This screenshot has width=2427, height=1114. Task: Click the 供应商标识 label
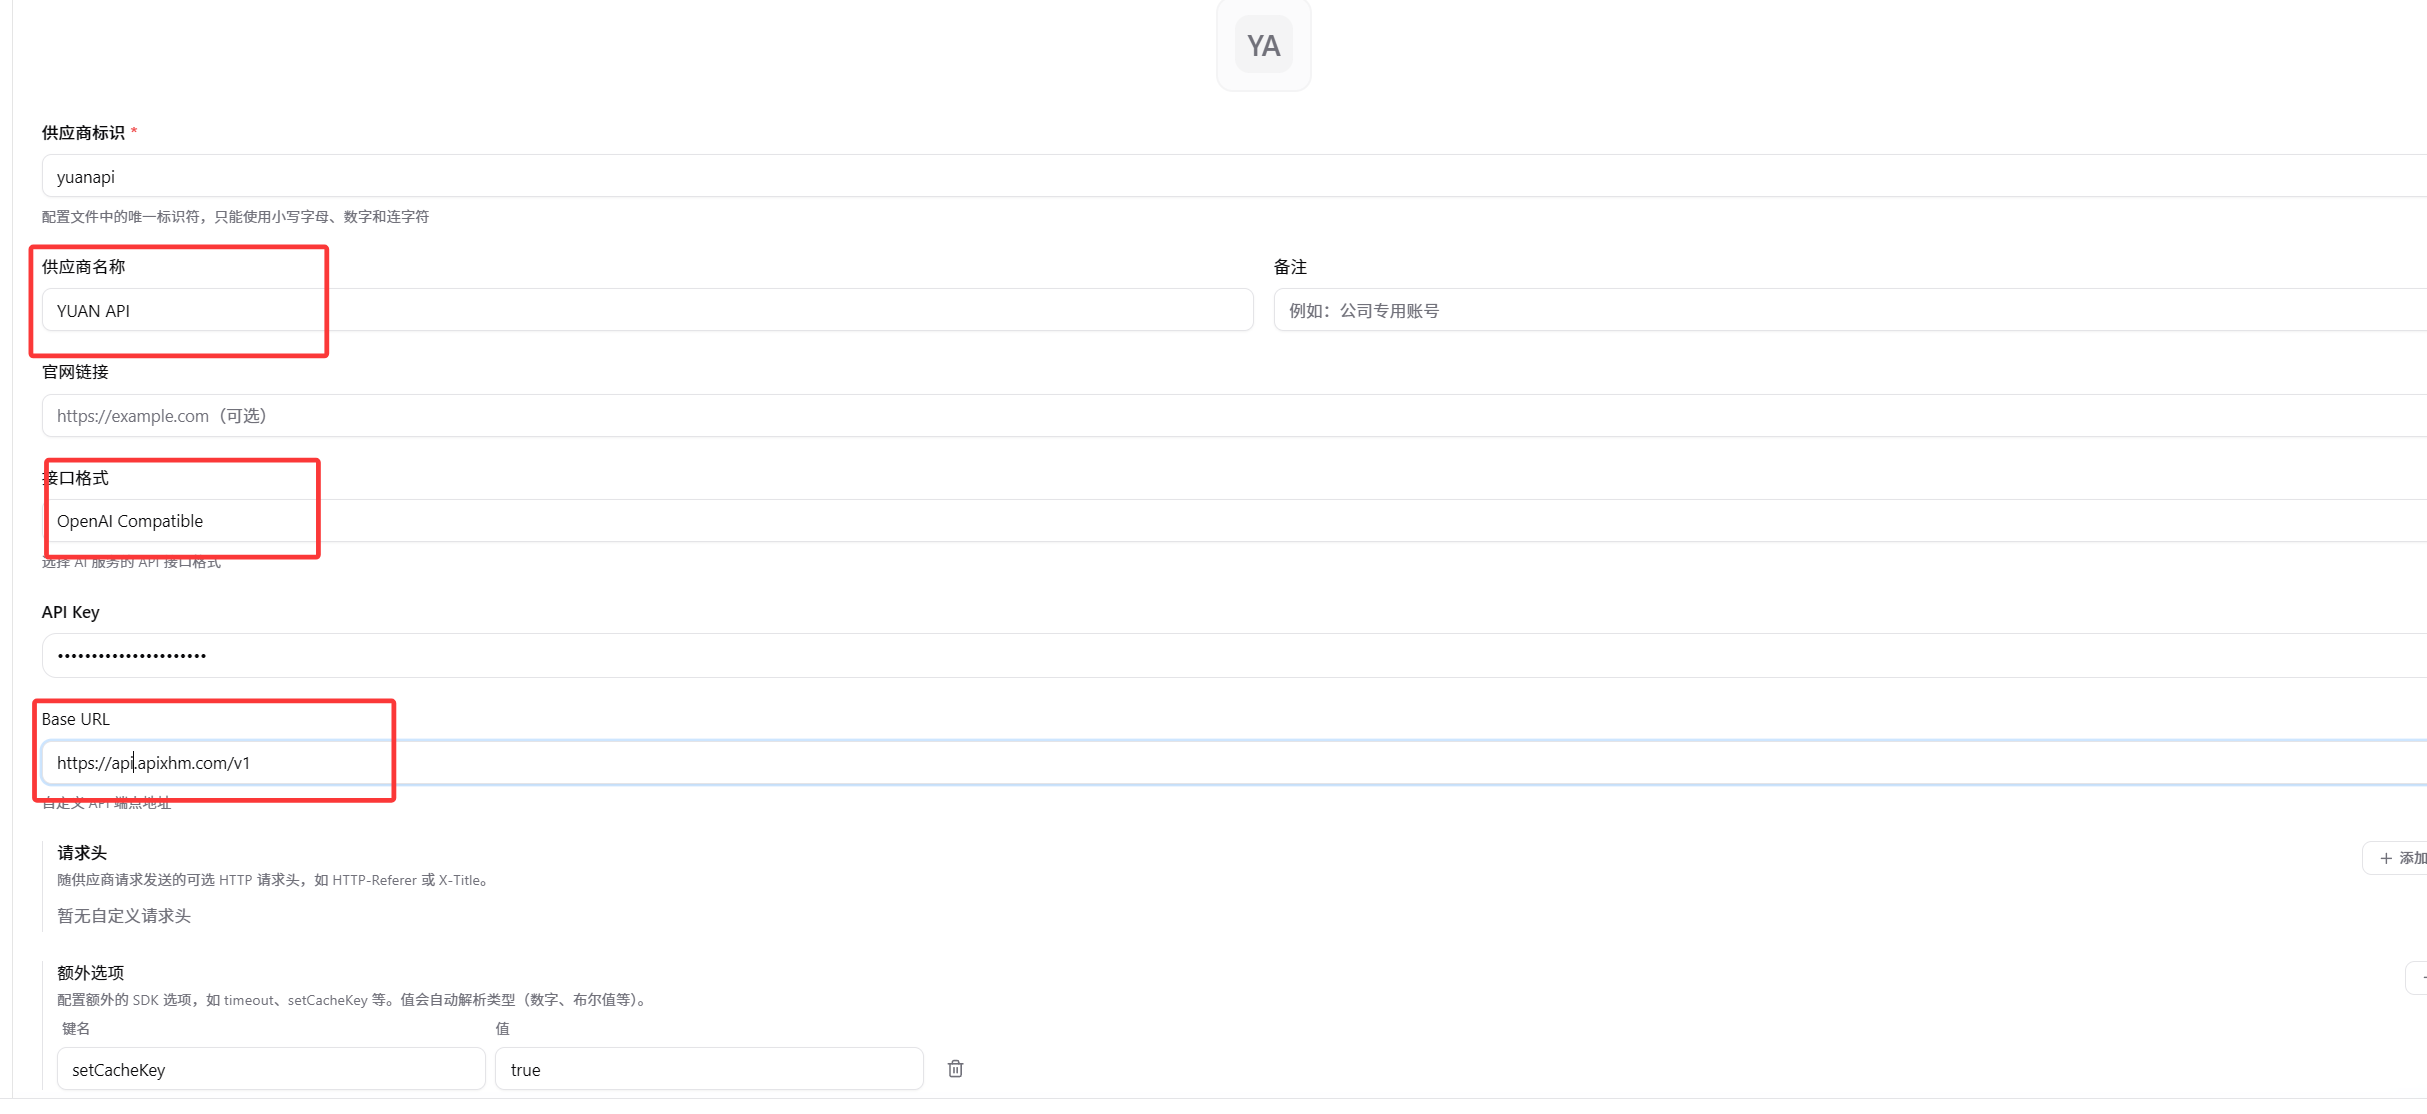(83, 133)
